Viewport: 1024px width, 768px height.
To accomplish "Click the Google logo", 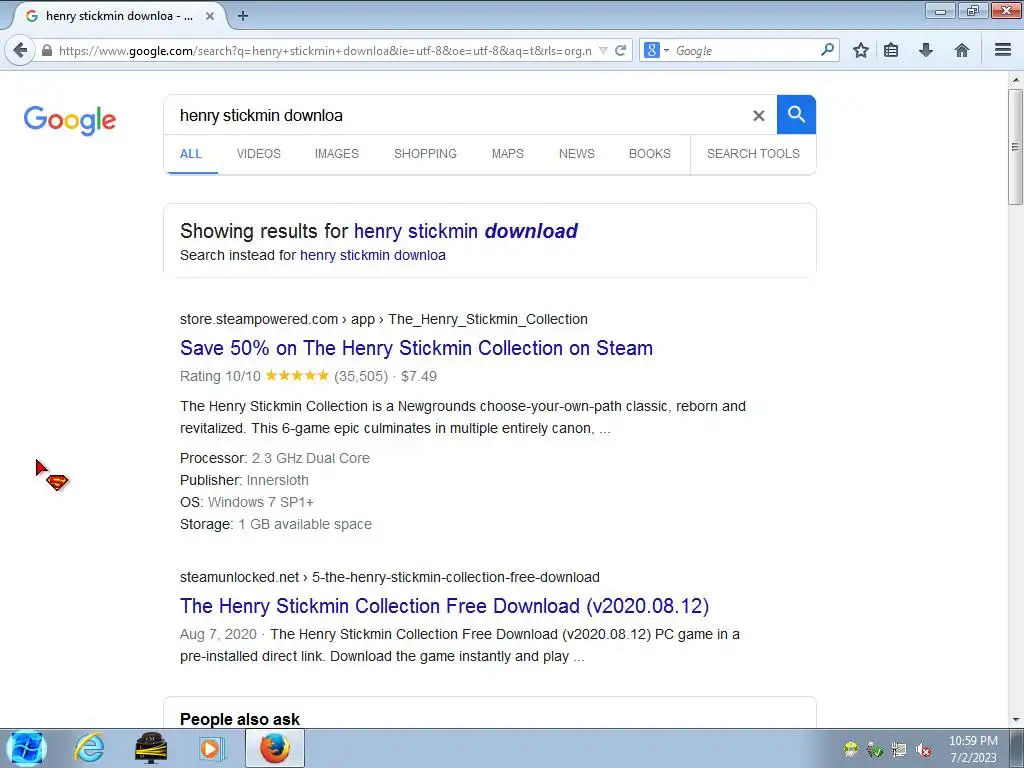I will click(69, 120).
